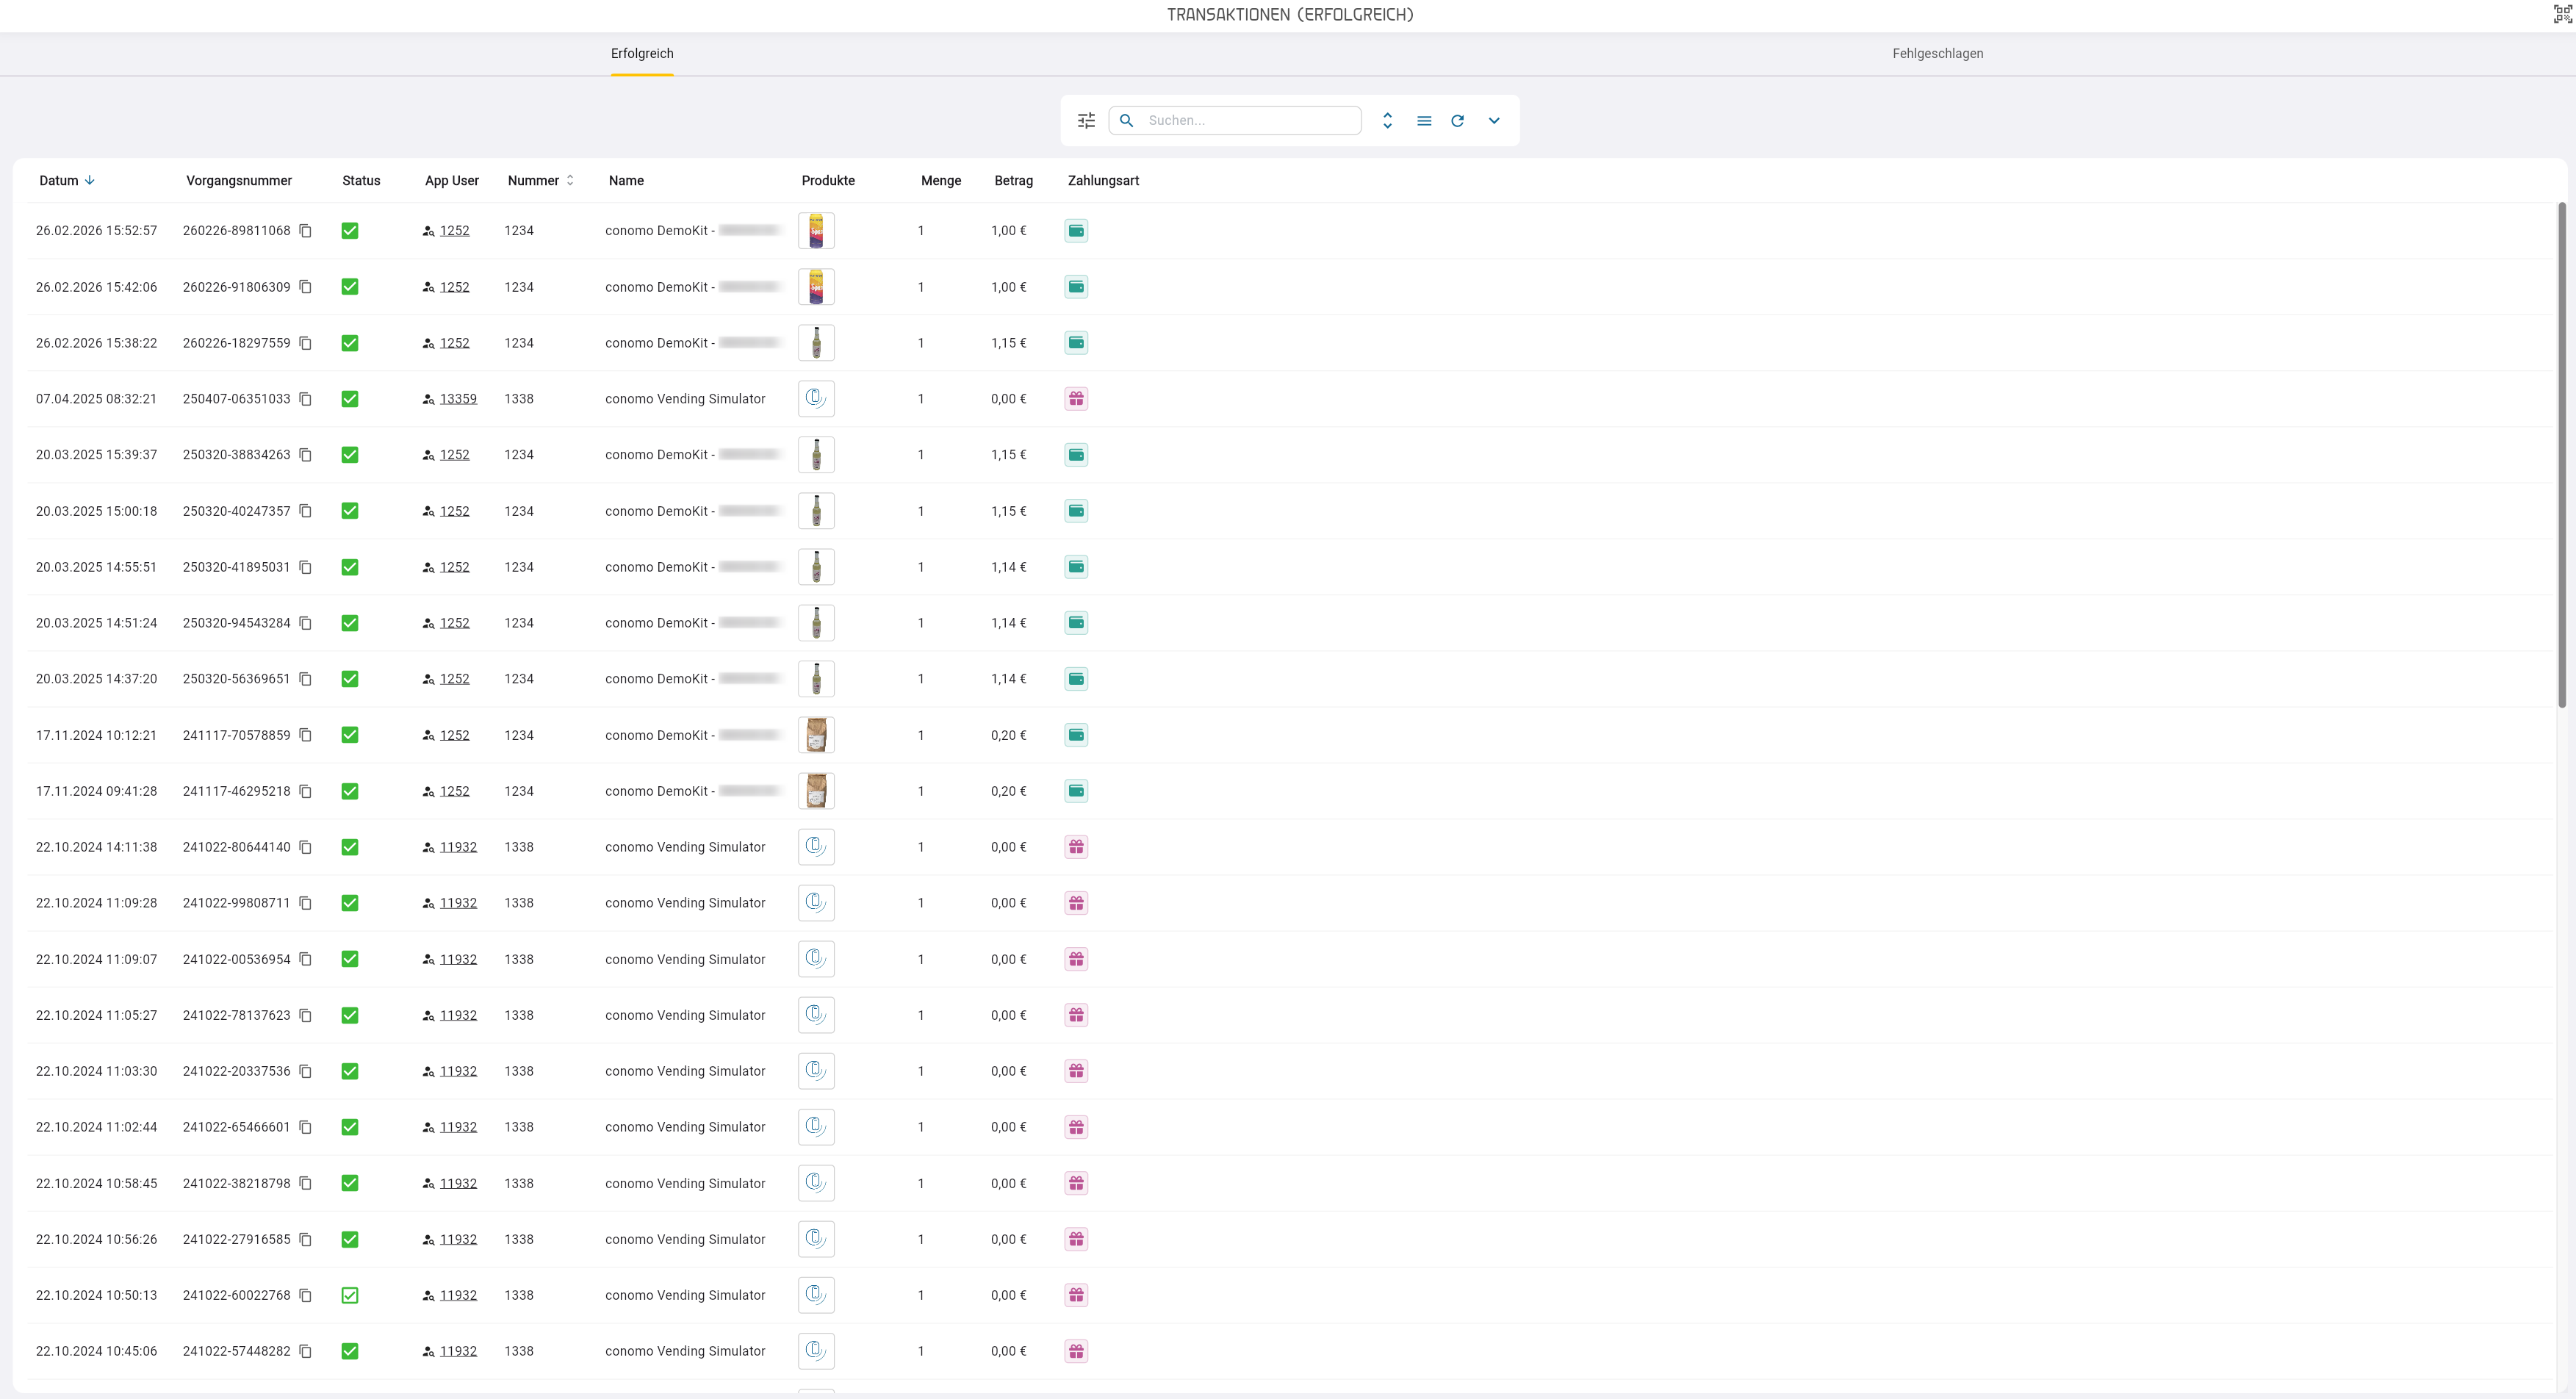
Task: Expand the toolbar chevron dropdown
Action: coord(1494,121)
